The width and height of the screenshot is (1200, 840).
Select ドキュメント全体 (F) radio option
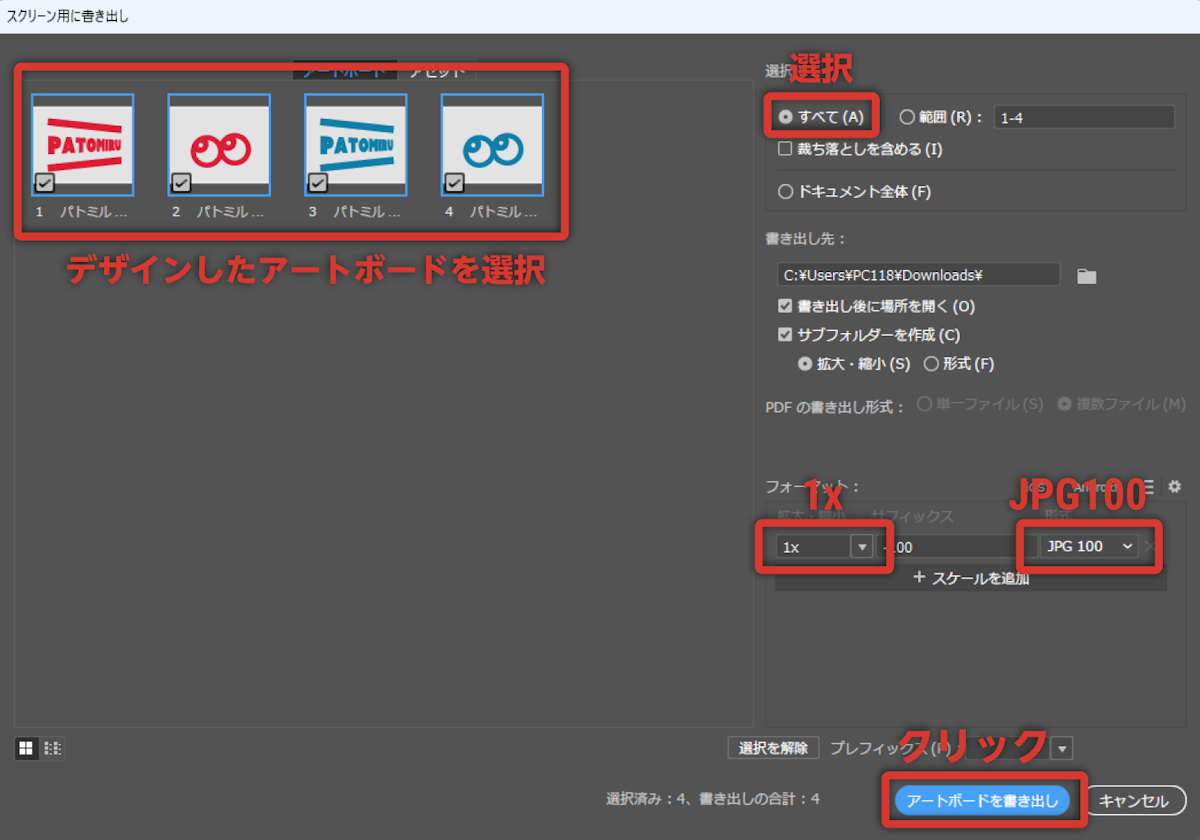786,191
